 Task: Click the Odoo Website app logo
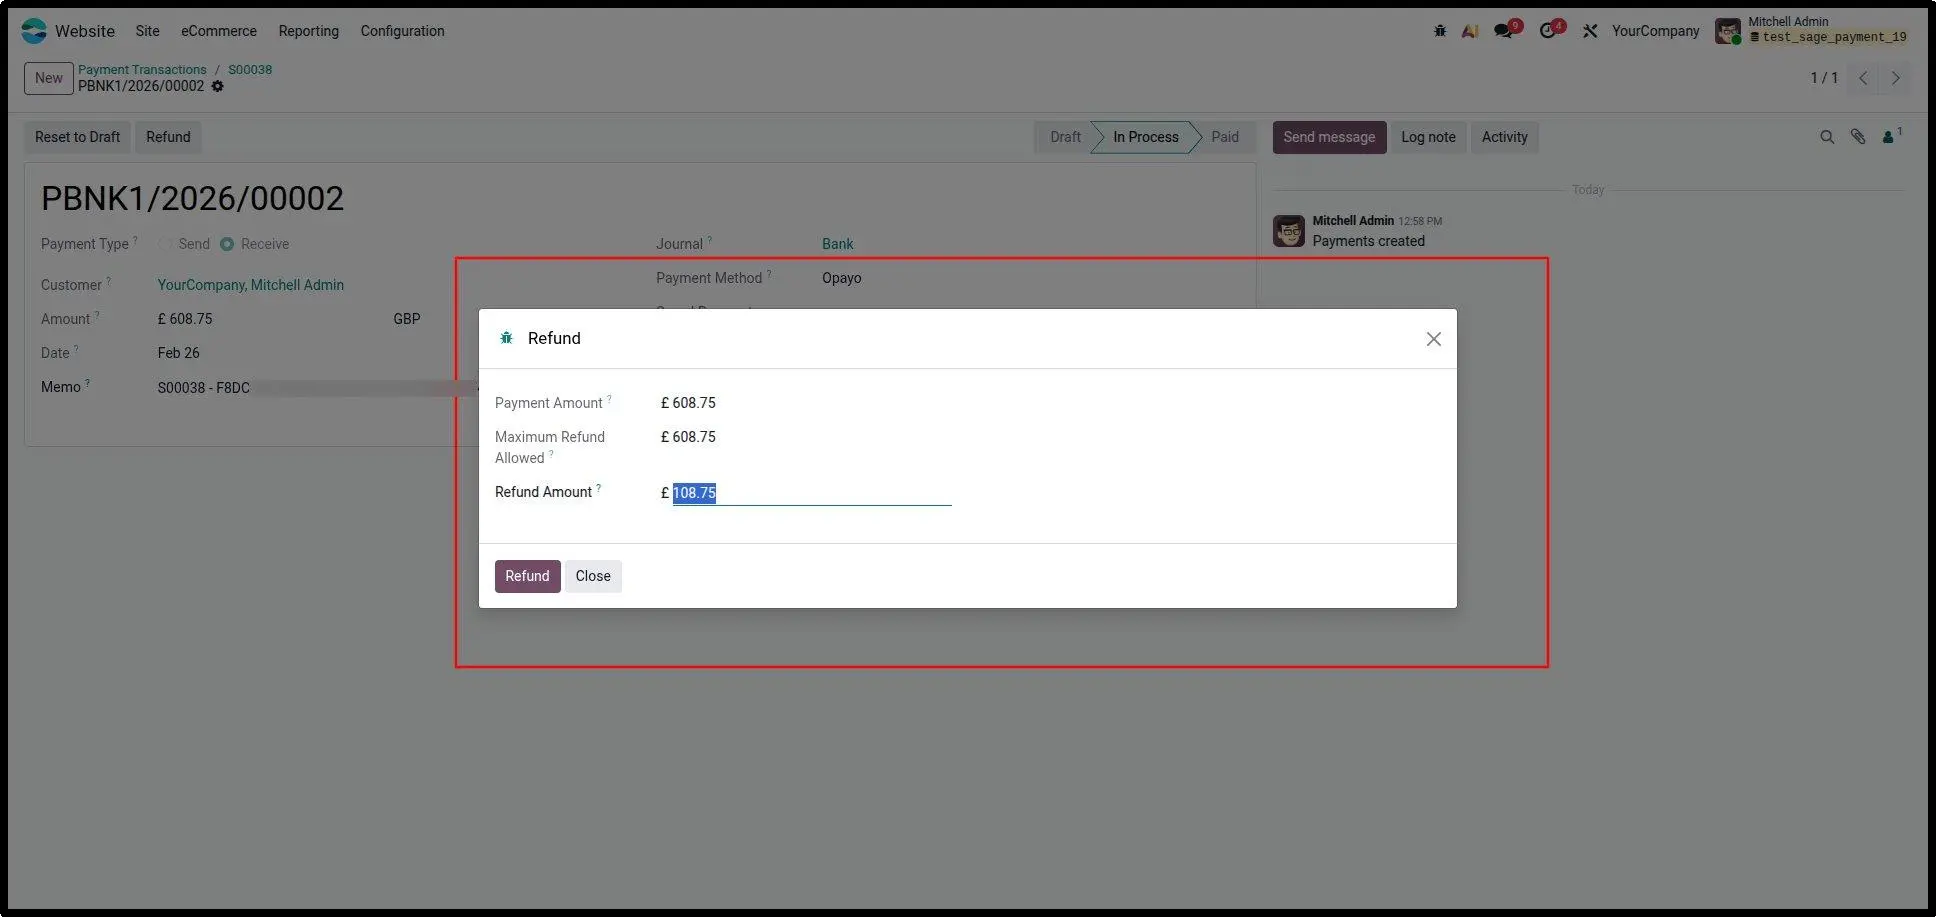tap(34, 31)
